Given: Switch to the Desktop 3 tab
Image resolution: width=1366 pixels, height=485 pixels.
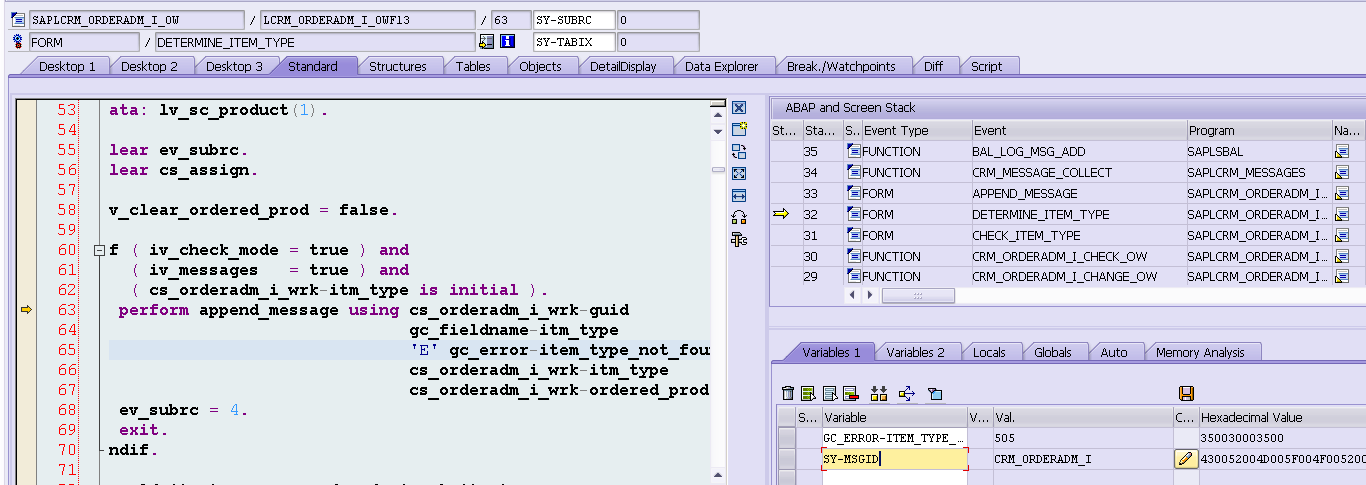Looking at the screenshot, I should [x=234, y=66].
